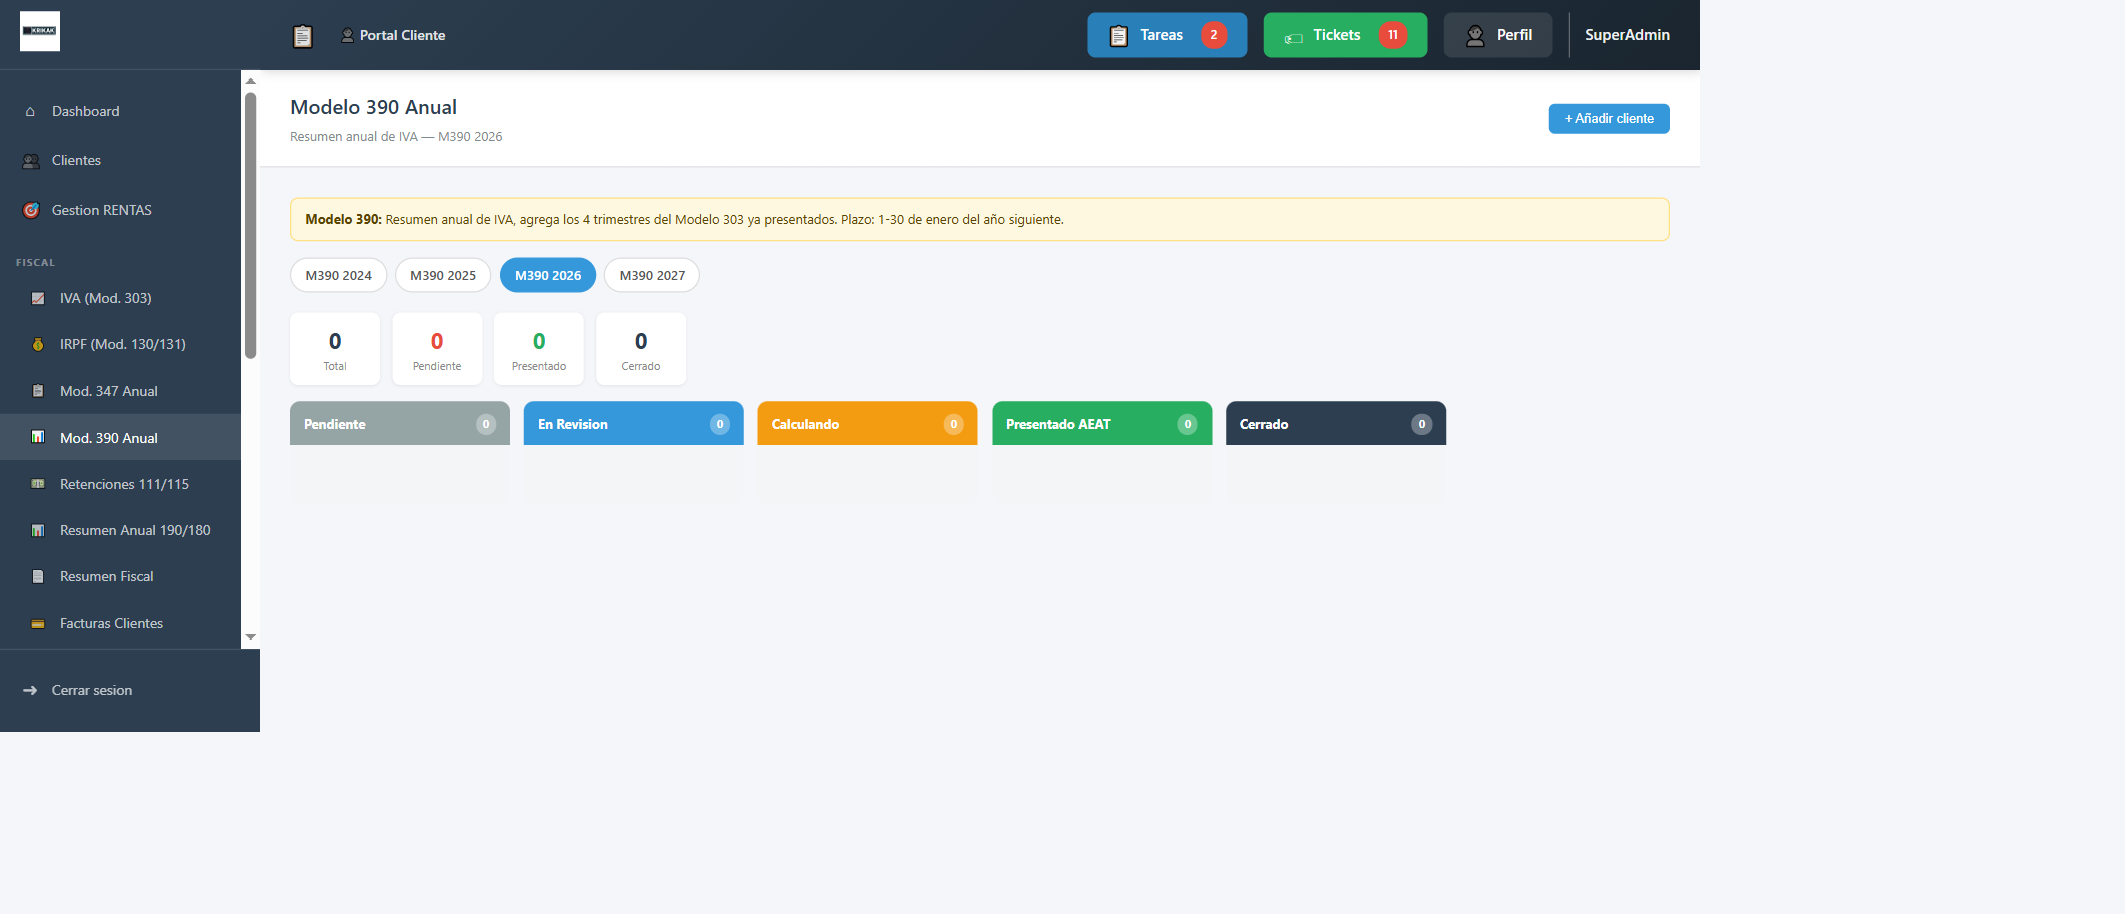Click the dark Cerrado column header
The width and height of the screenshot is (2125, 914).
[1336, 424]
